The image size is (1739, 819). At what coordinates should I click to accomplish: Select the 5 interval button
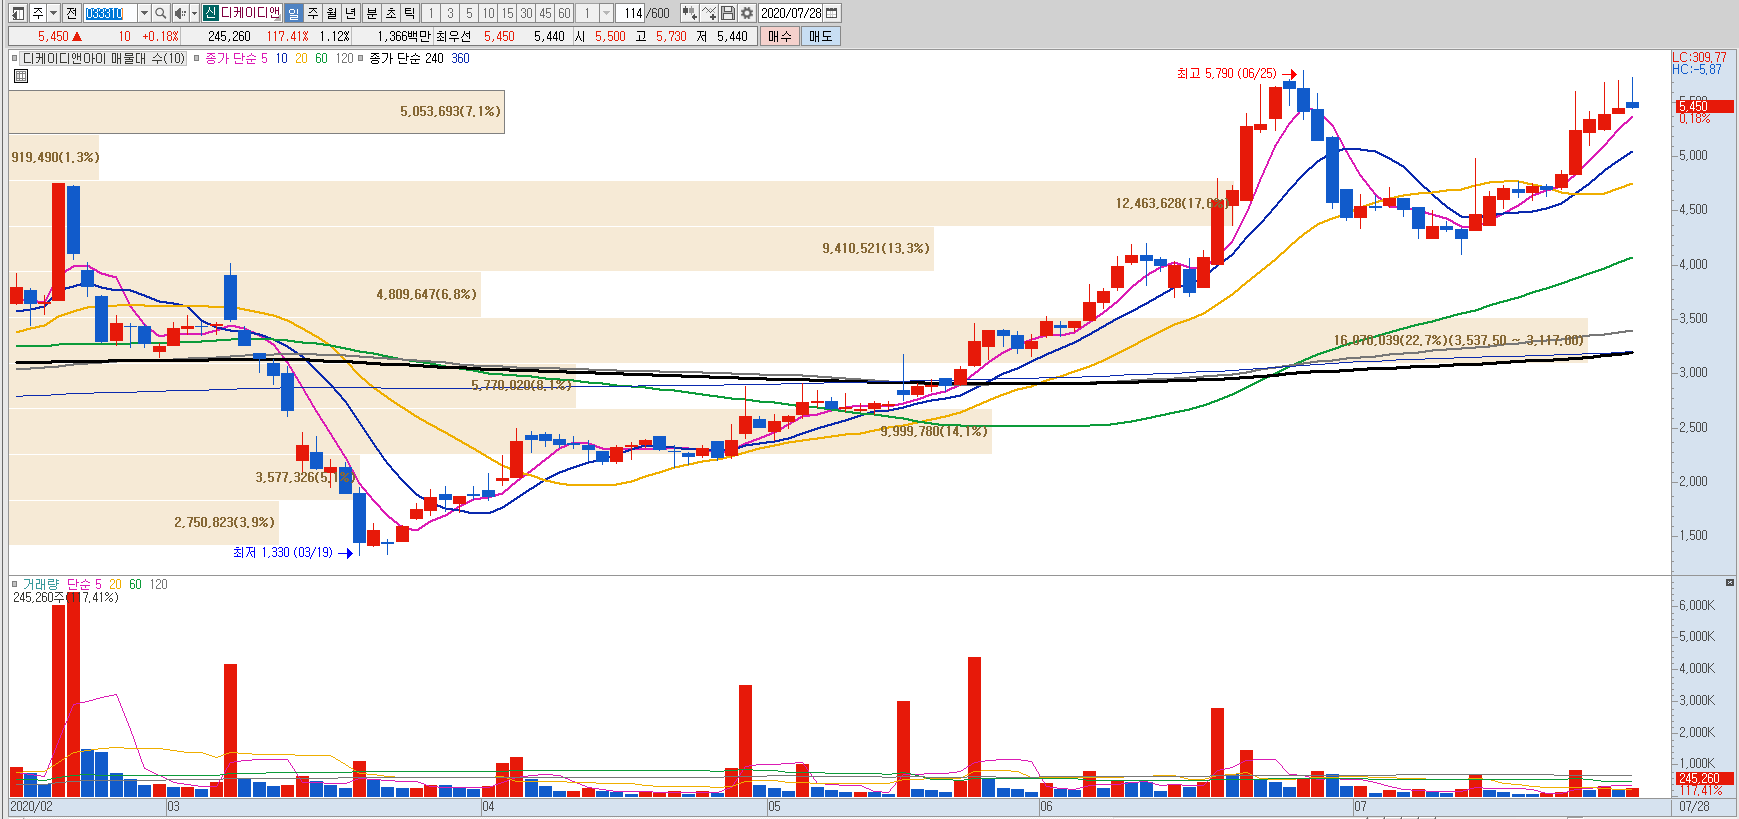click(x=469, y=13)
